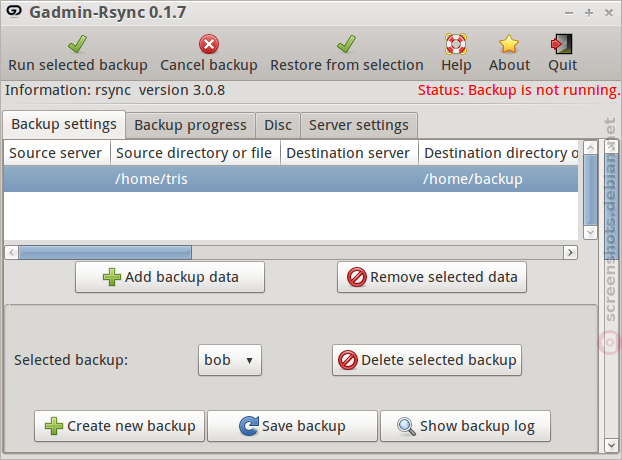Open Help via the lifebuoy icon

coord(456,44)
